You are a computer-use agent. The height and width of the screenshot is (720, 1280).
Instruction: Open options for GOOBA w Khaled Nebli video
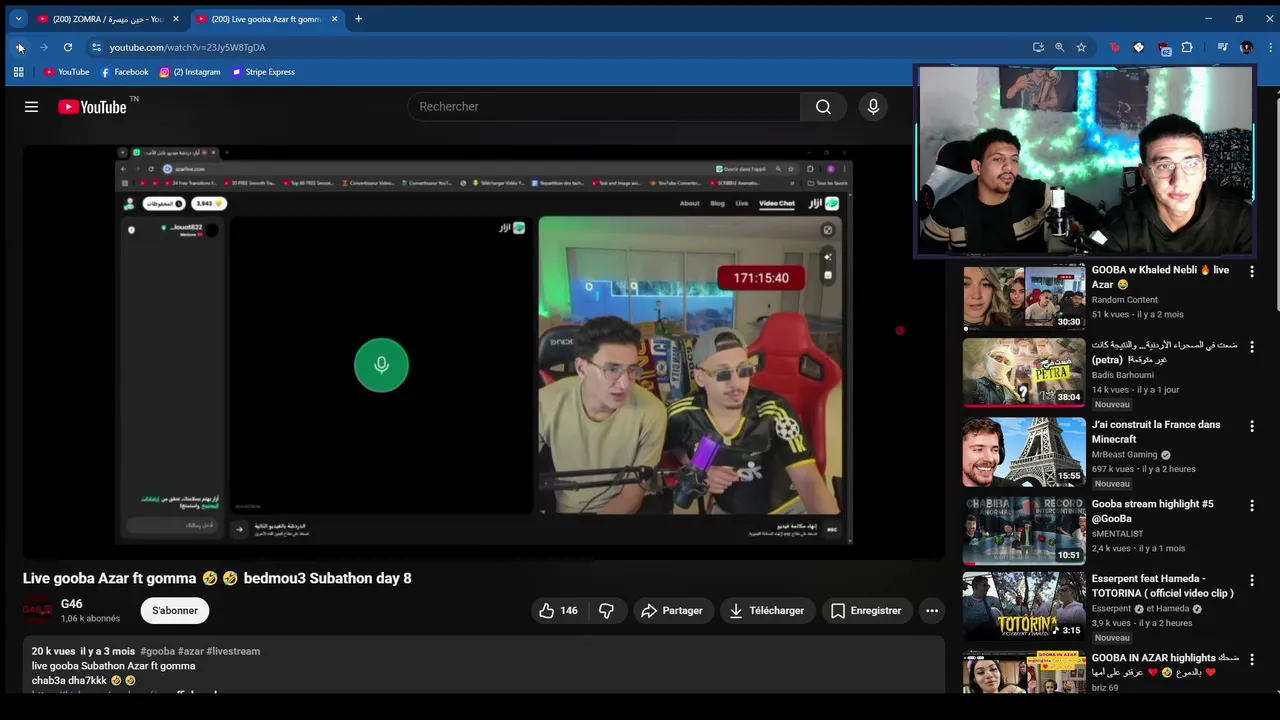[1251, 271]
